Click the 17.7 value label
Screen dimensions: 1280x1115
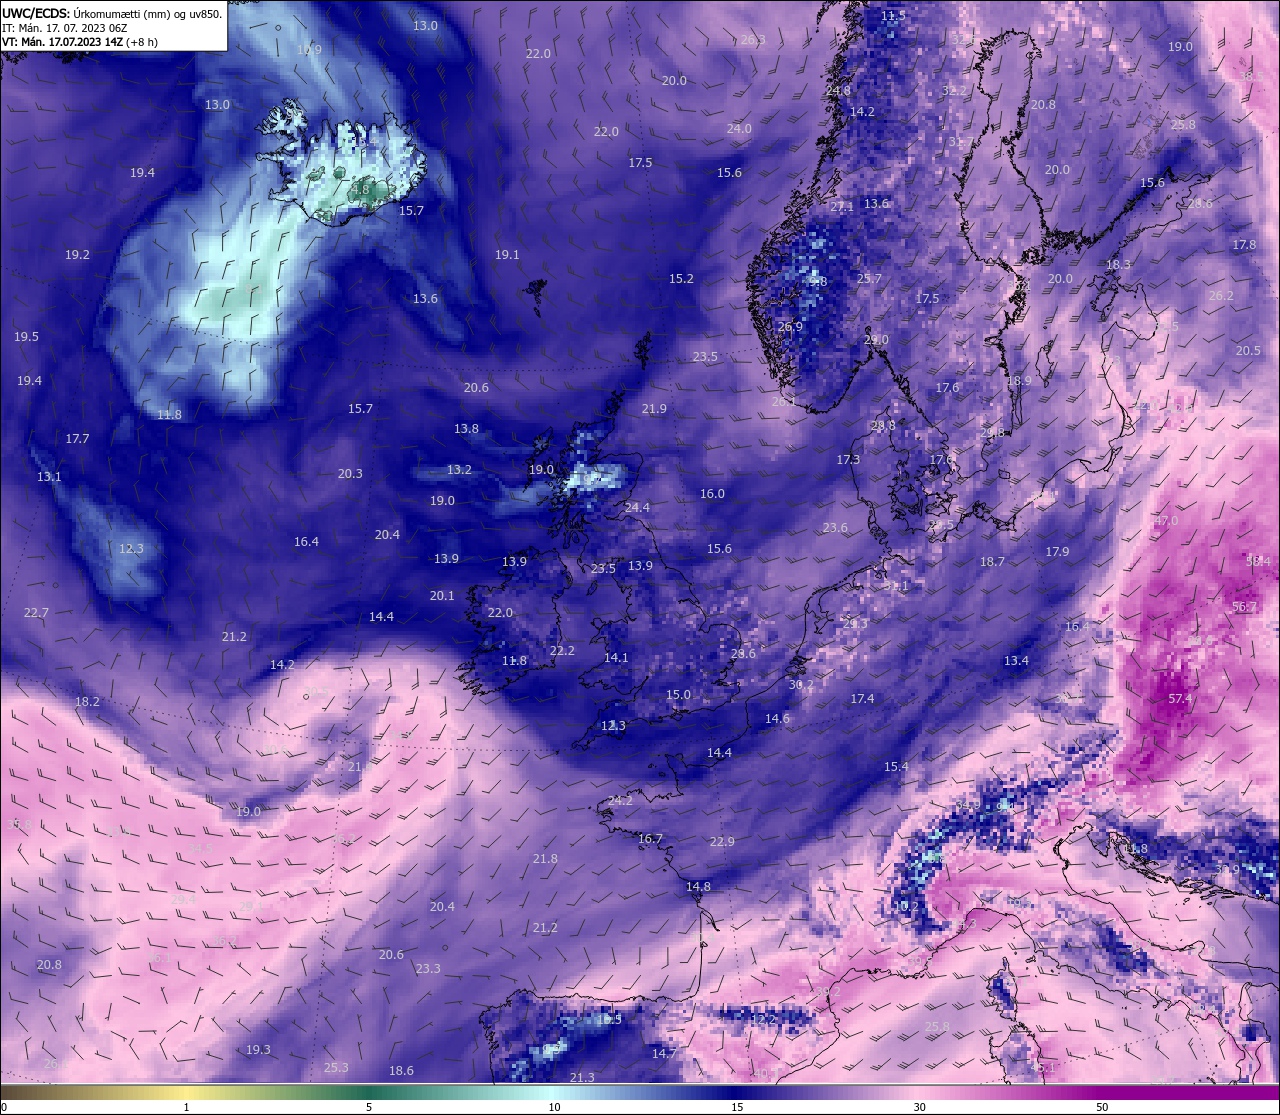point(77,439)
